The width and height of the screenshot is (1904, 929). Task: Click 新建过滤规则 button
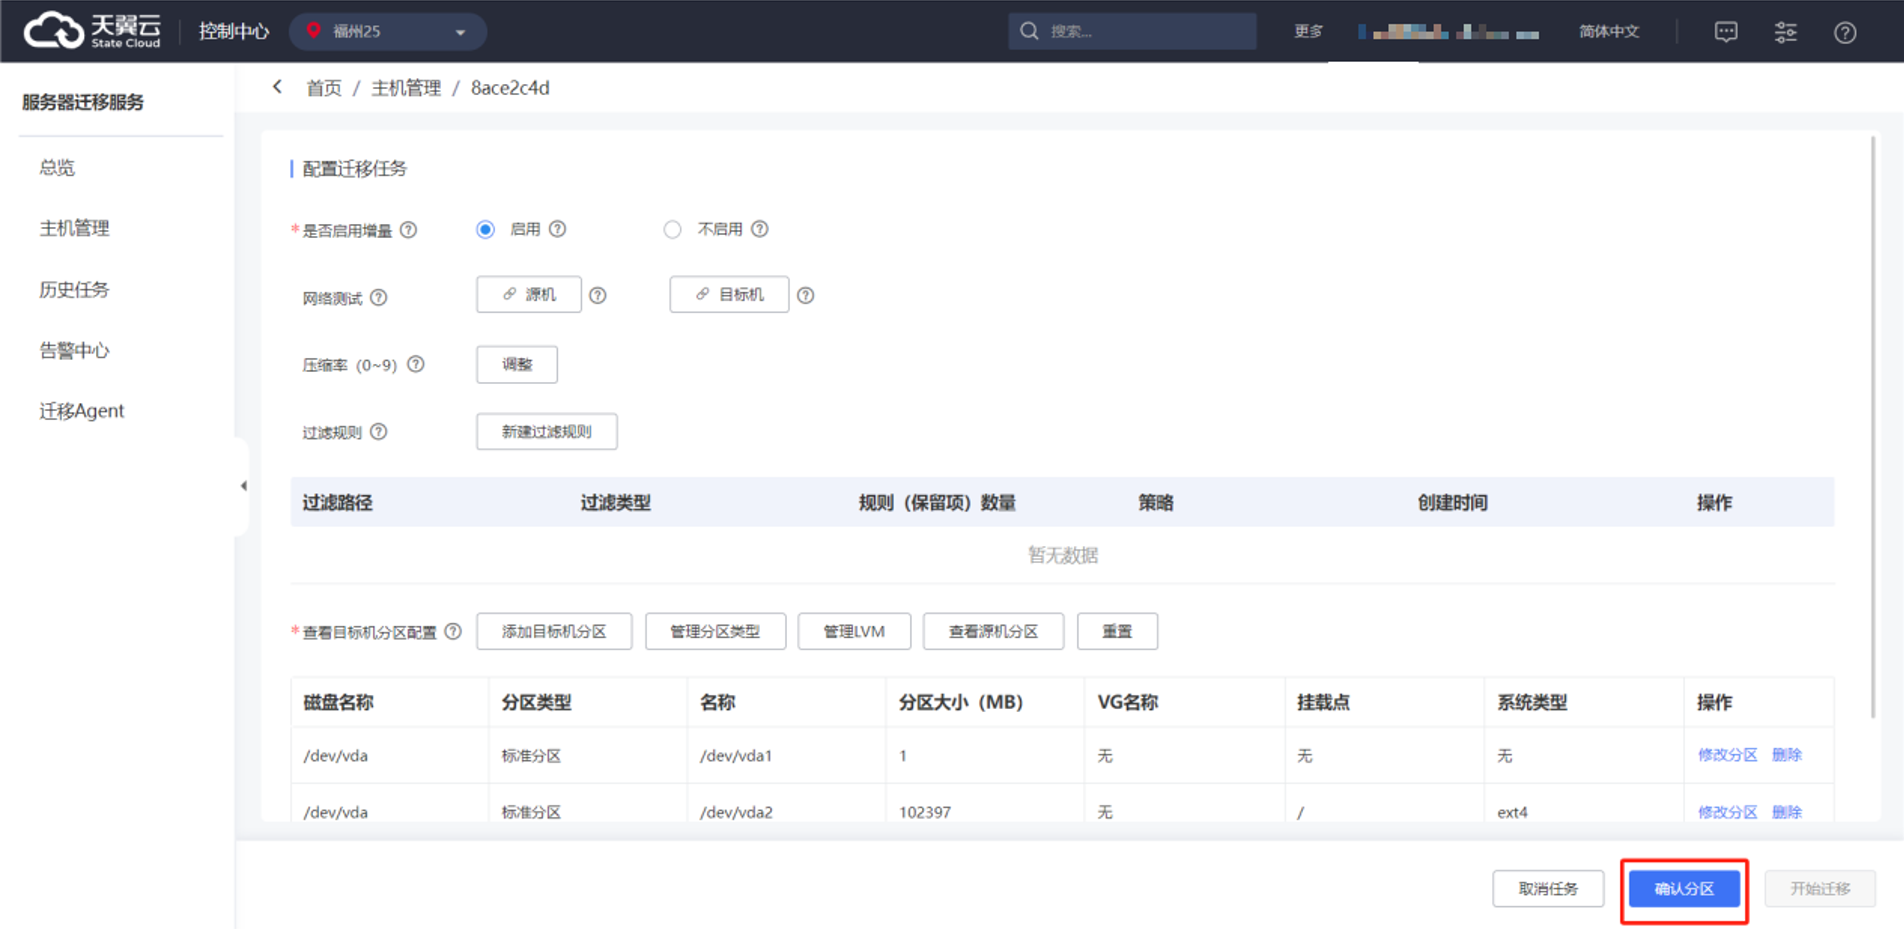click(546, 431)
